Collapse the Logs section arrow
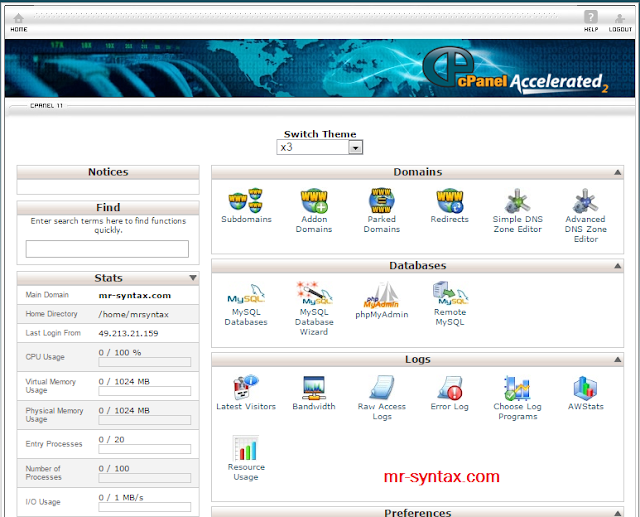This screenshot has width=640, height=517. pyautogui.click(x=618, y=359)
